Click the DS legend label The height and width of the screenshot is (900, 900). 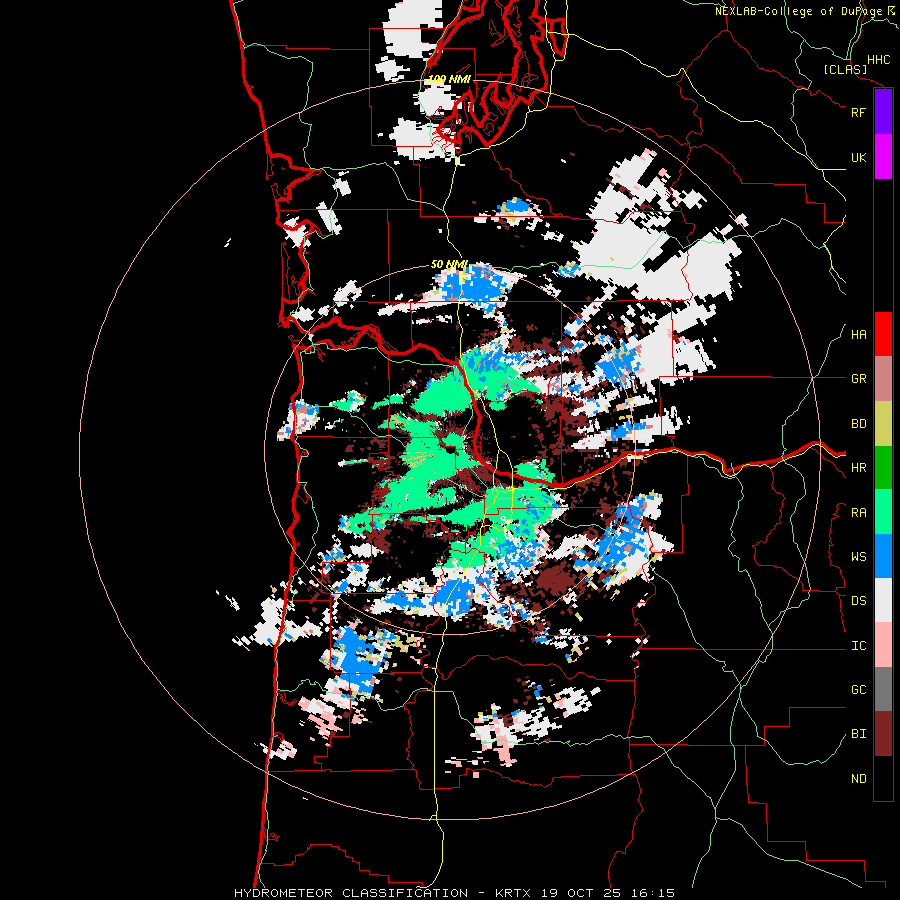tap(858, 601)
